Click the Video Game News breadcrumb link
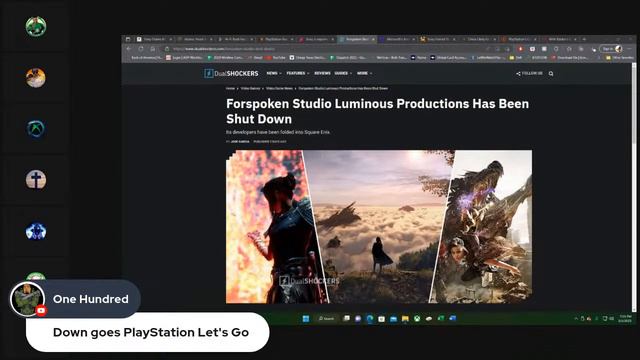This screenshot has height=360, width=640. (x=280, y=88)
